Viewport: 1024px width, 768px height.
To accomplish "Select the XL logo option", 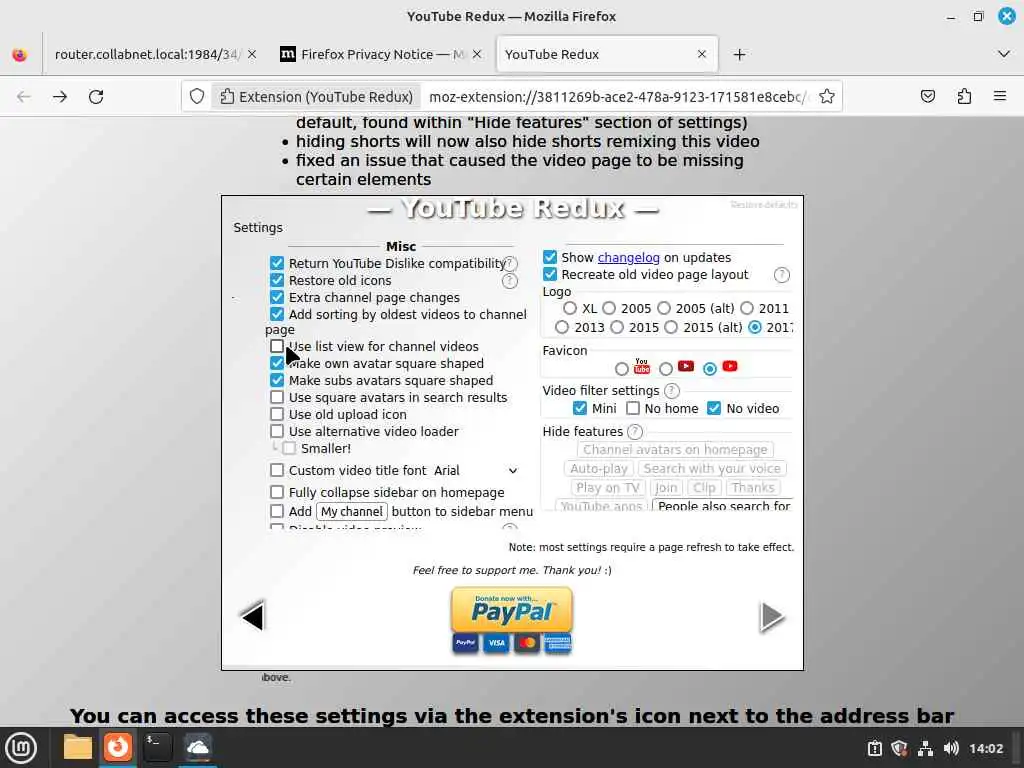I will (570, 308).
